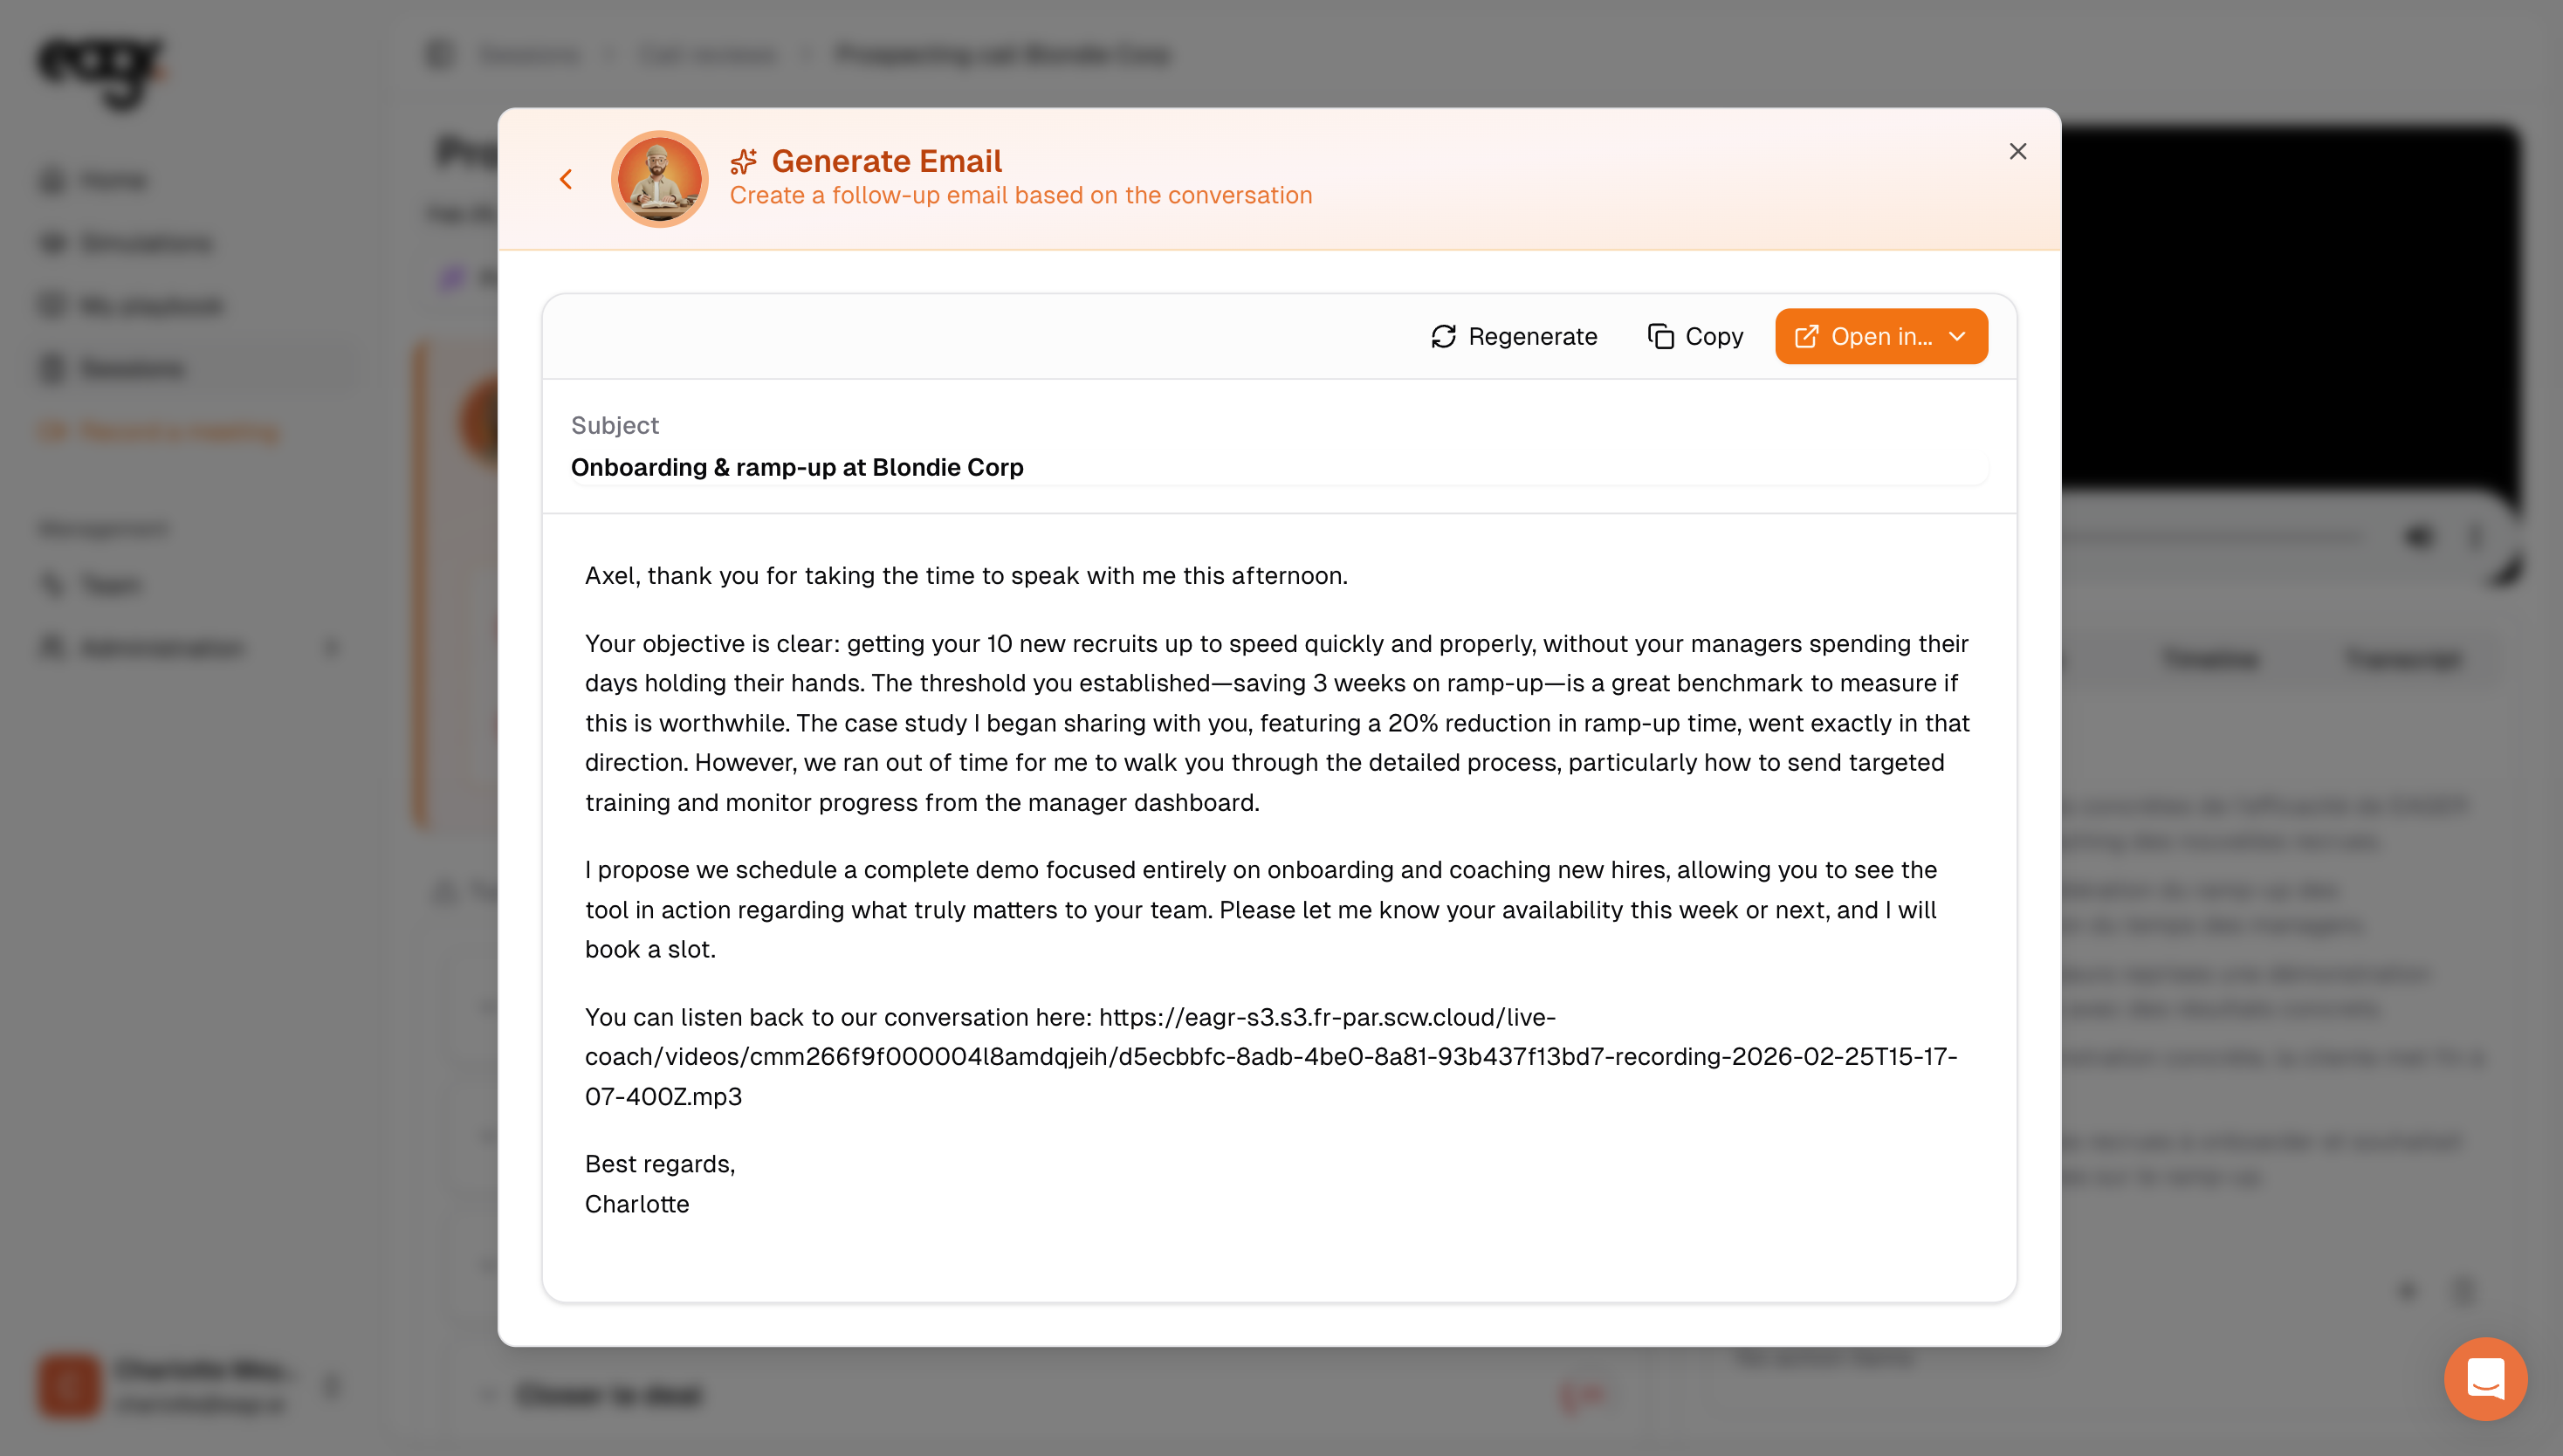
Task: Click the Regenerate refresh icon
Action: tap(1443, 337)
